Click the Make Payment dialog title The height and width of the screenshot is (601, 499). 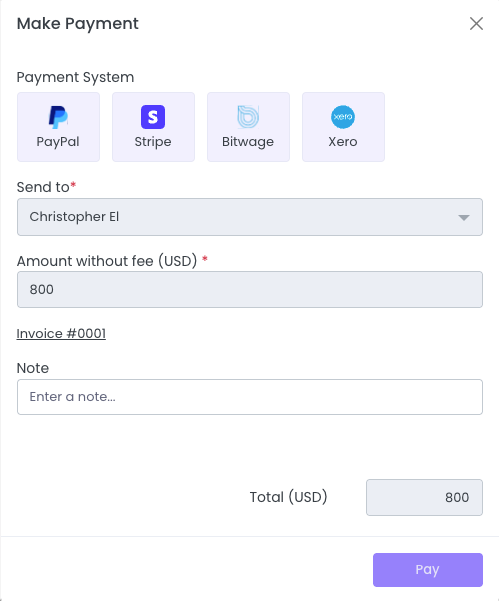(x=78, y=24)
